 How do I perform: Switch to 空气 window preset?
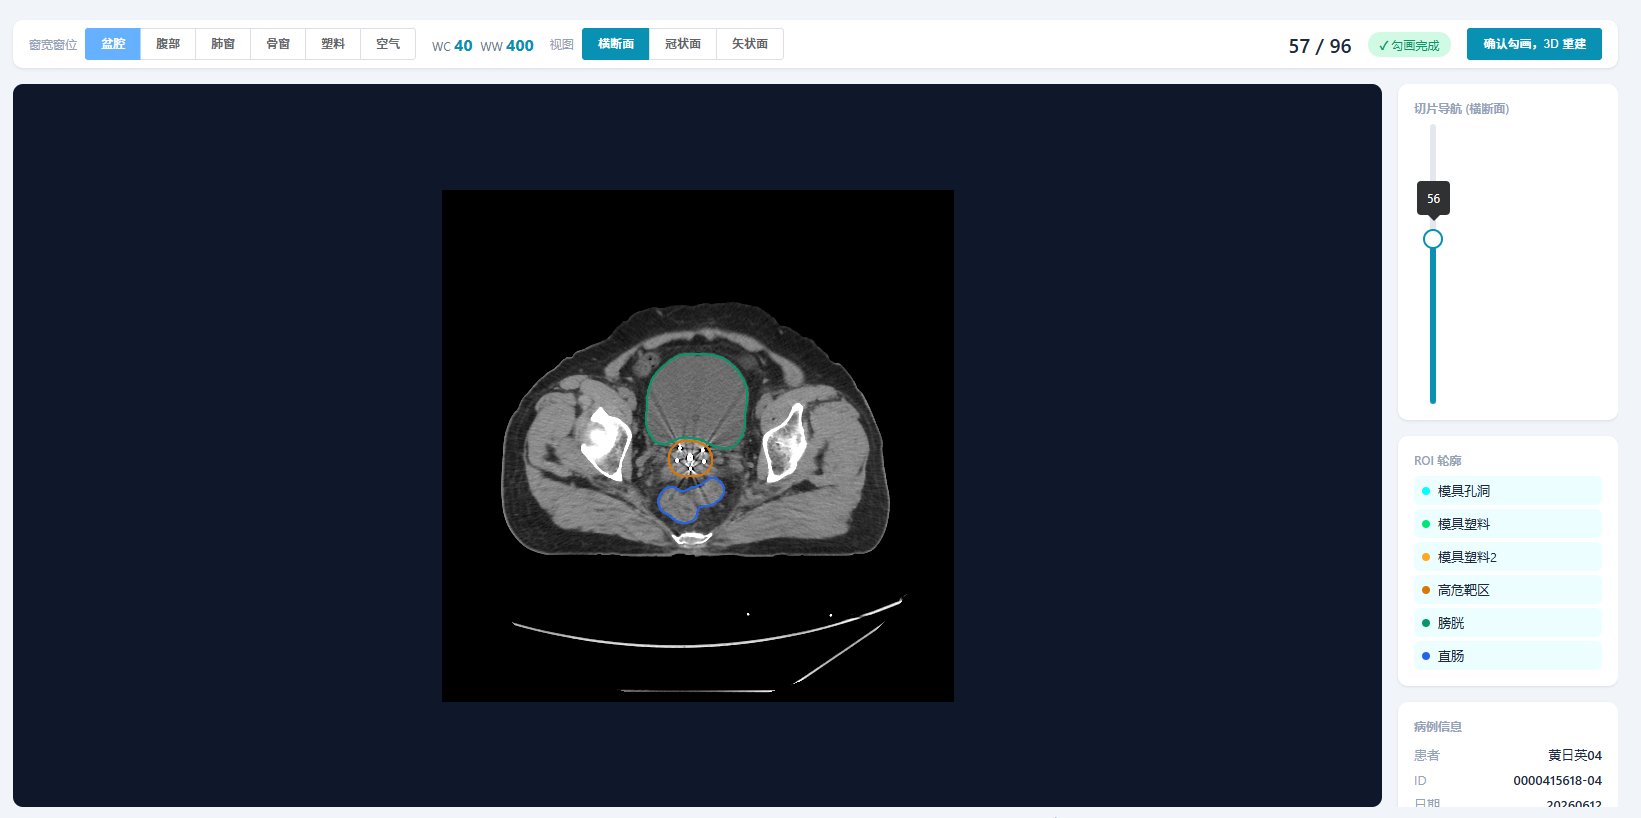point(388,44)
